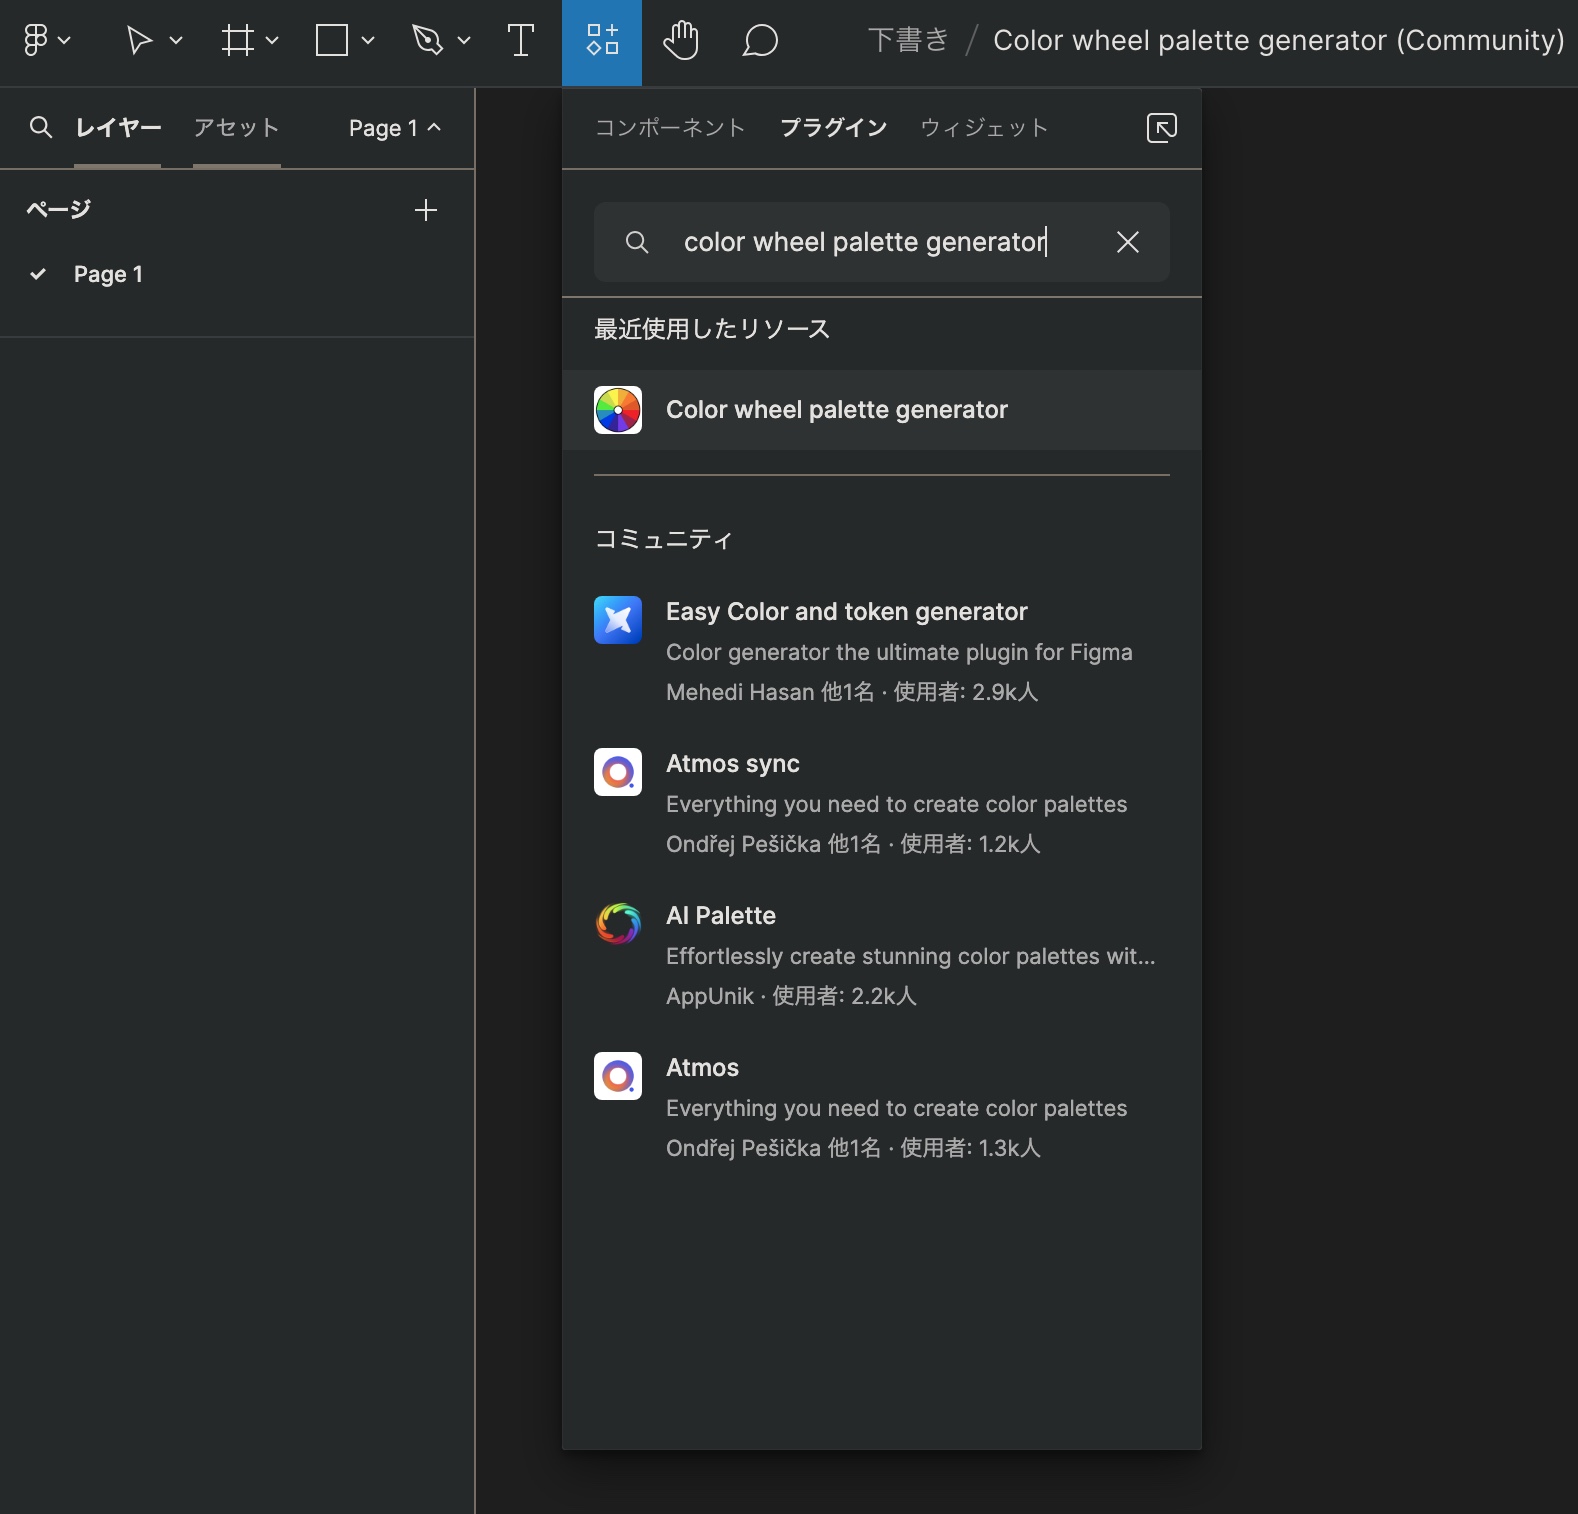Click the last Atmos plugin icon
This screenshot has height=1514, width=1578.
pos(618,1076)
